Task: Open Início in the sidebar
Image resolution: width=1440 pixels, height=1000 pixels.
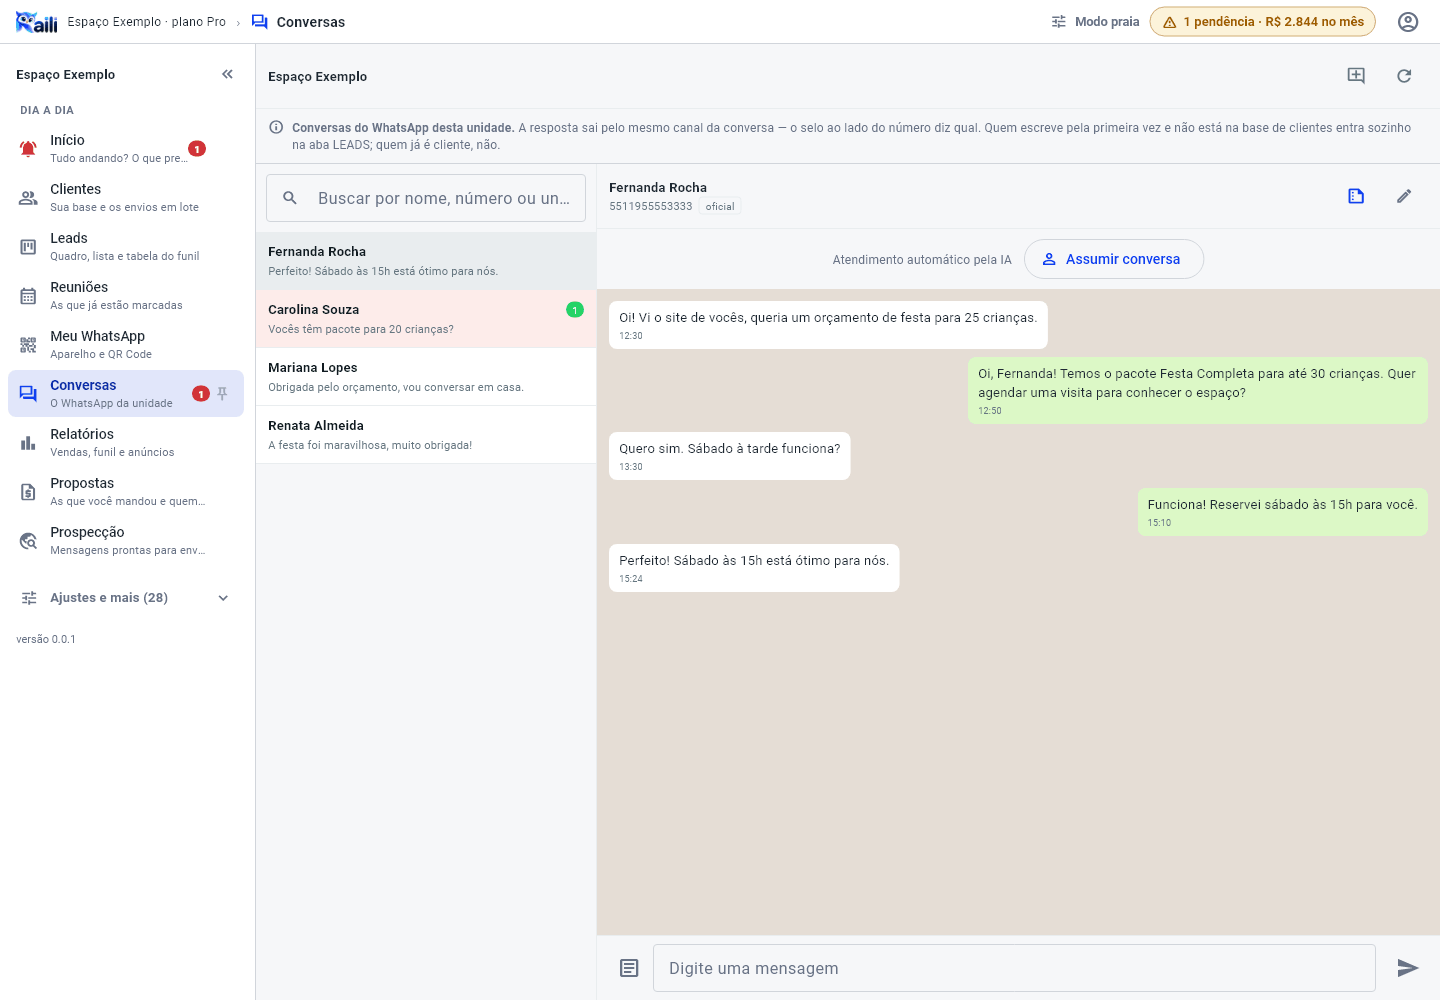Action: coord(126,149)
